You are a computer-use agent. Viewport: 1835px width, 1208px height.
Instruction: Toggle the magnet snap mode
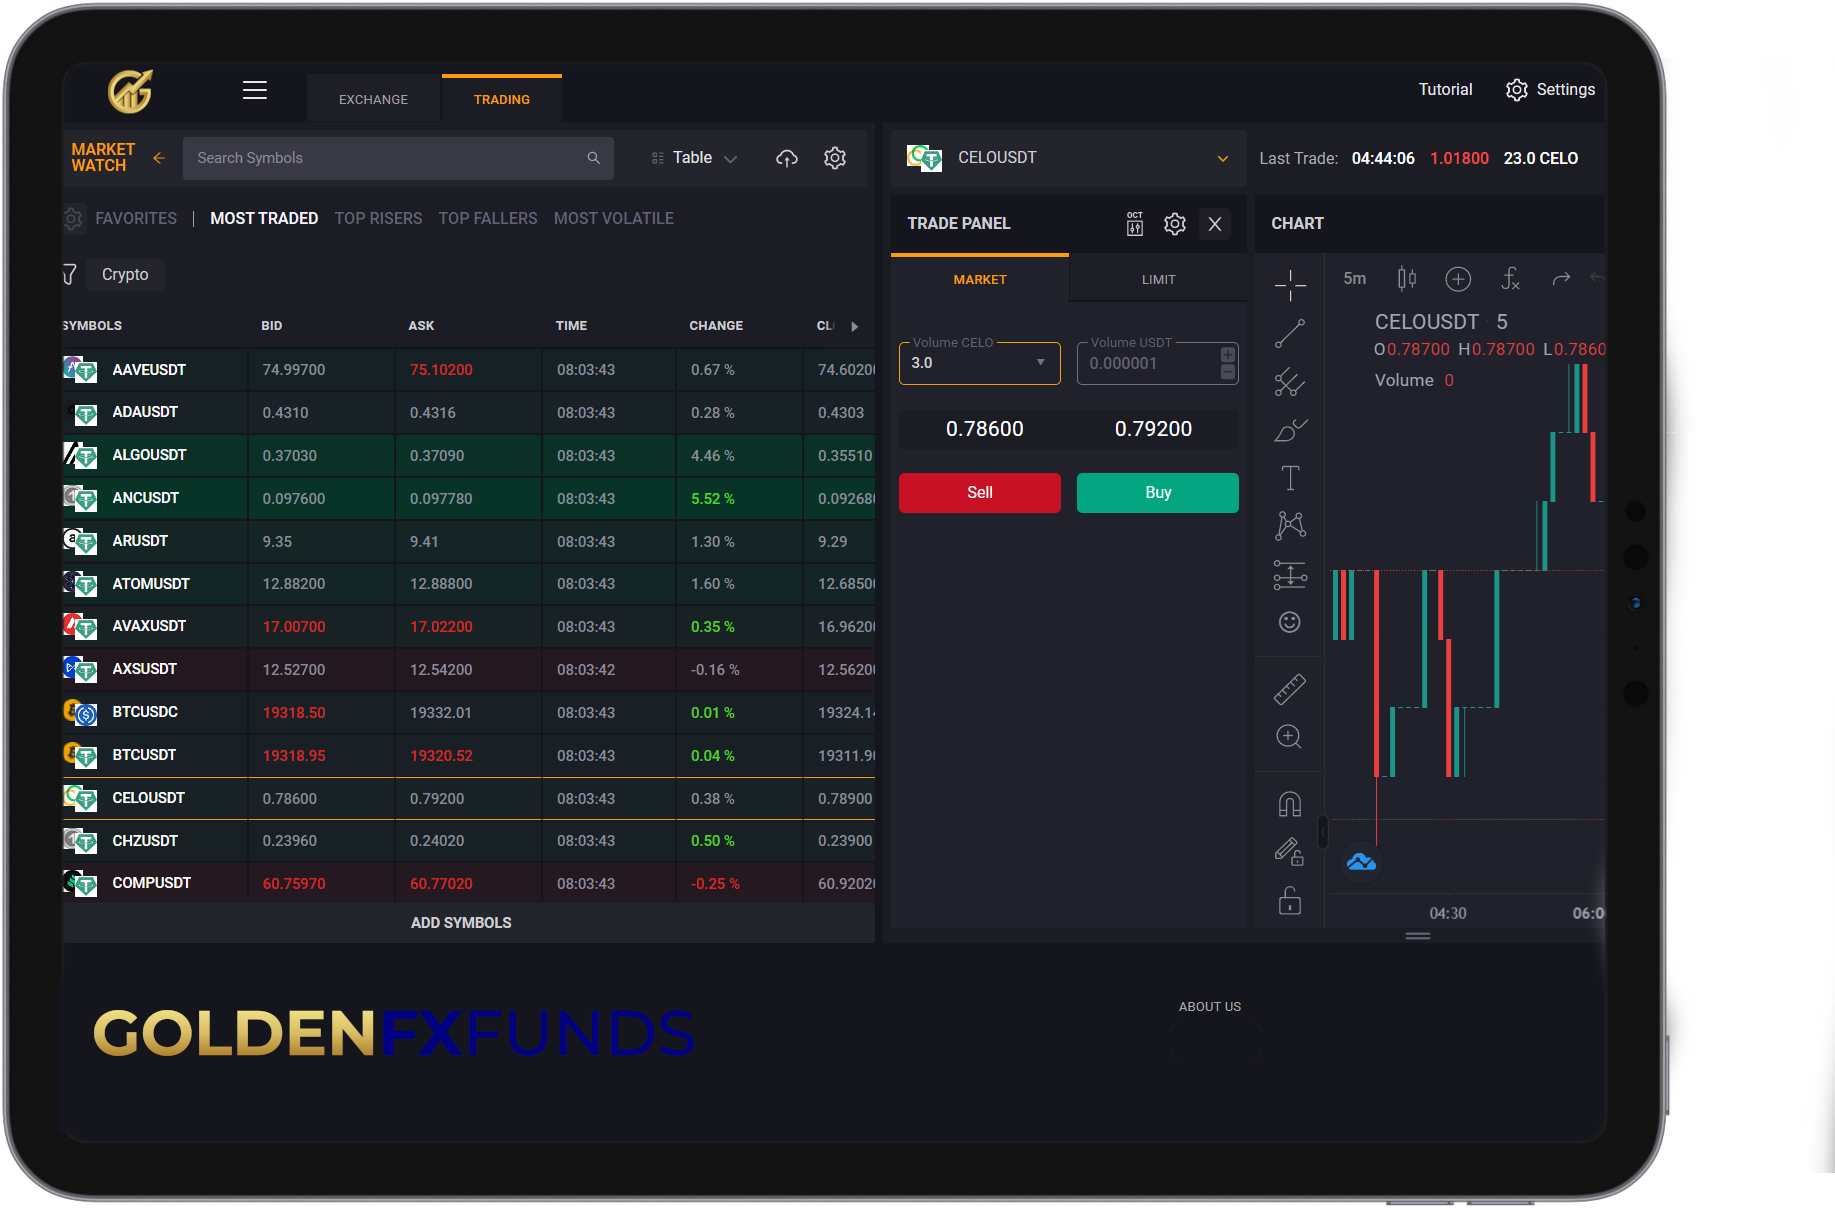click(1290, 804)
